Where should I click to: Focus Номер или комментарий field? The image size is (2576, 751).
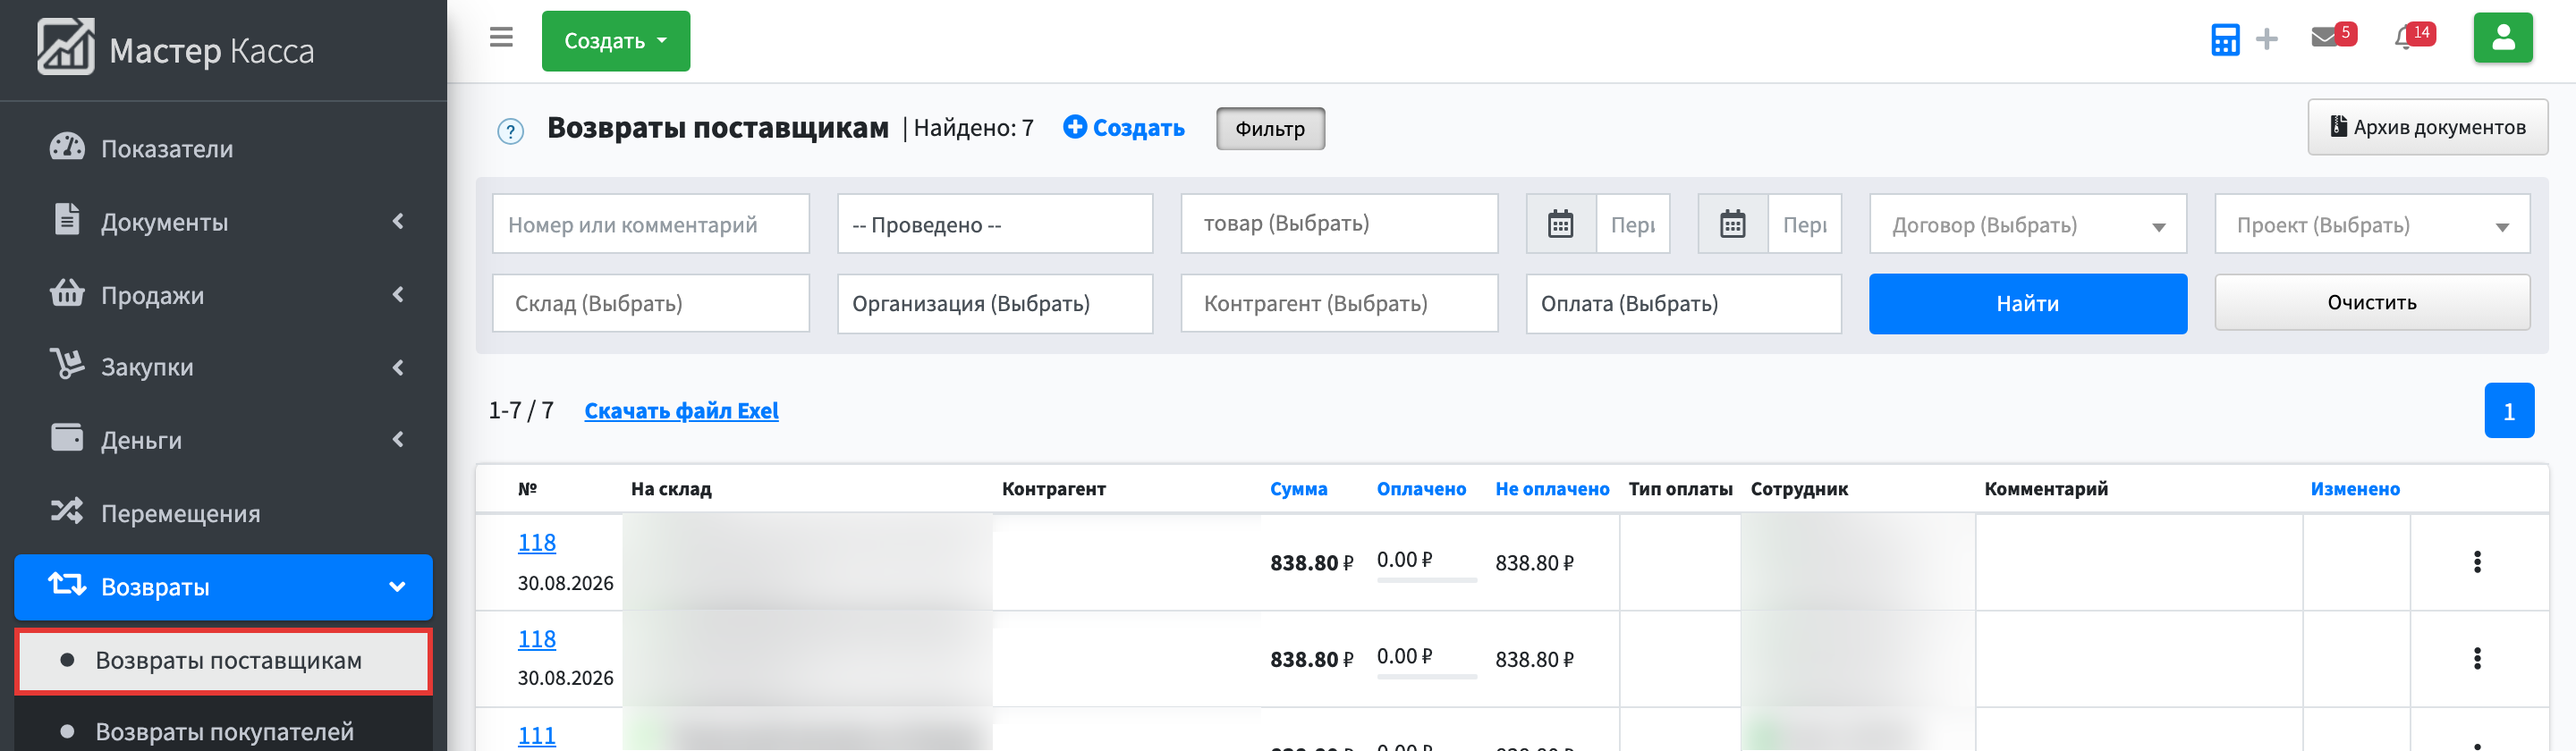650,224
